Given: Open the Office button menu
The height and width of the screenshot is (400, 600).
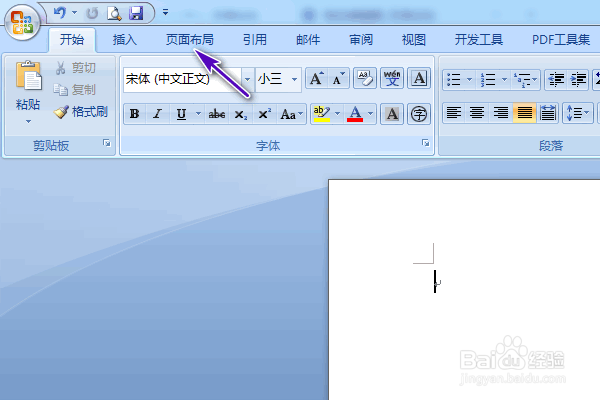Looking at the screenshot, I should click(22, 23).
